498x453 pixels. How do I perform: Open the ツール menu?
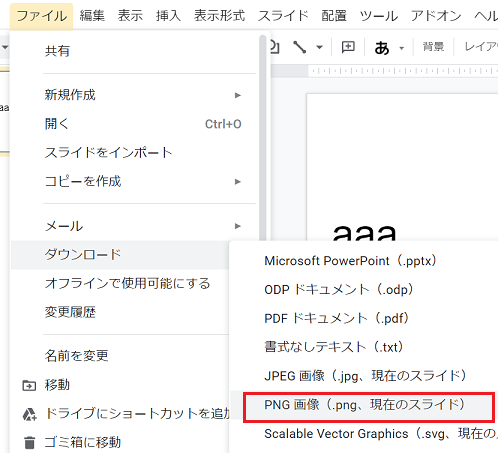click(379, 16)
